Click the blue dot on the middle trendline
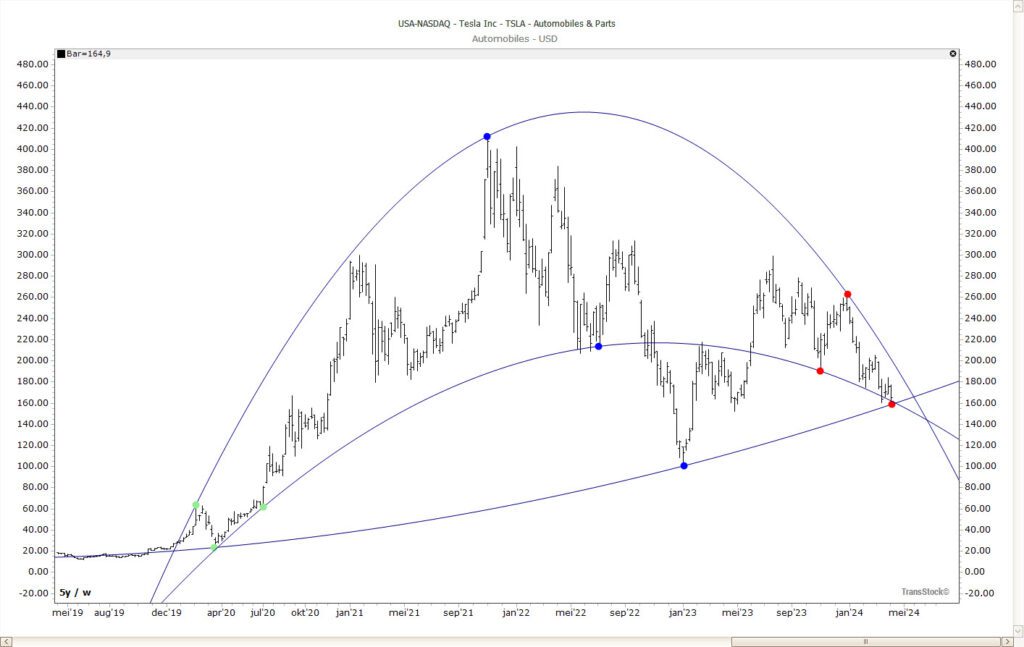This screenshot has width=1024, height=647. click(598, 346)
